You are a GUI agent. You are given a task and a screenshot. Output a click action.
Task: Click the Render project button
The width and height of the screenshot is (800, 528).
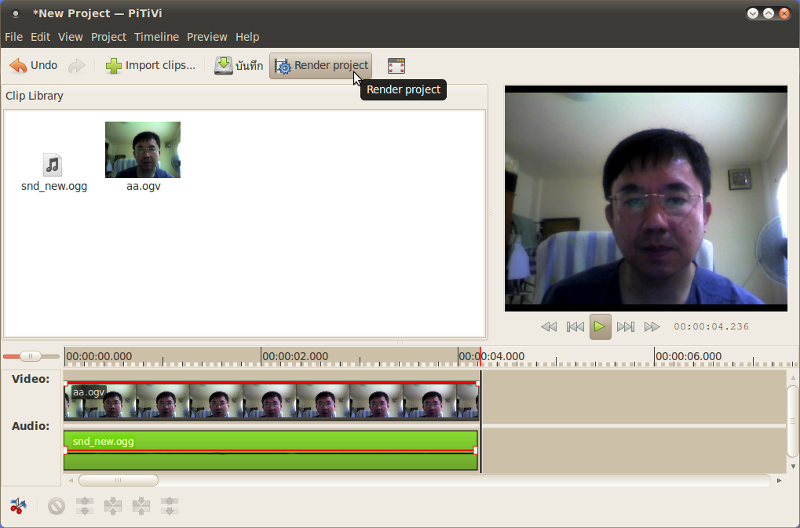pos(320,65)
